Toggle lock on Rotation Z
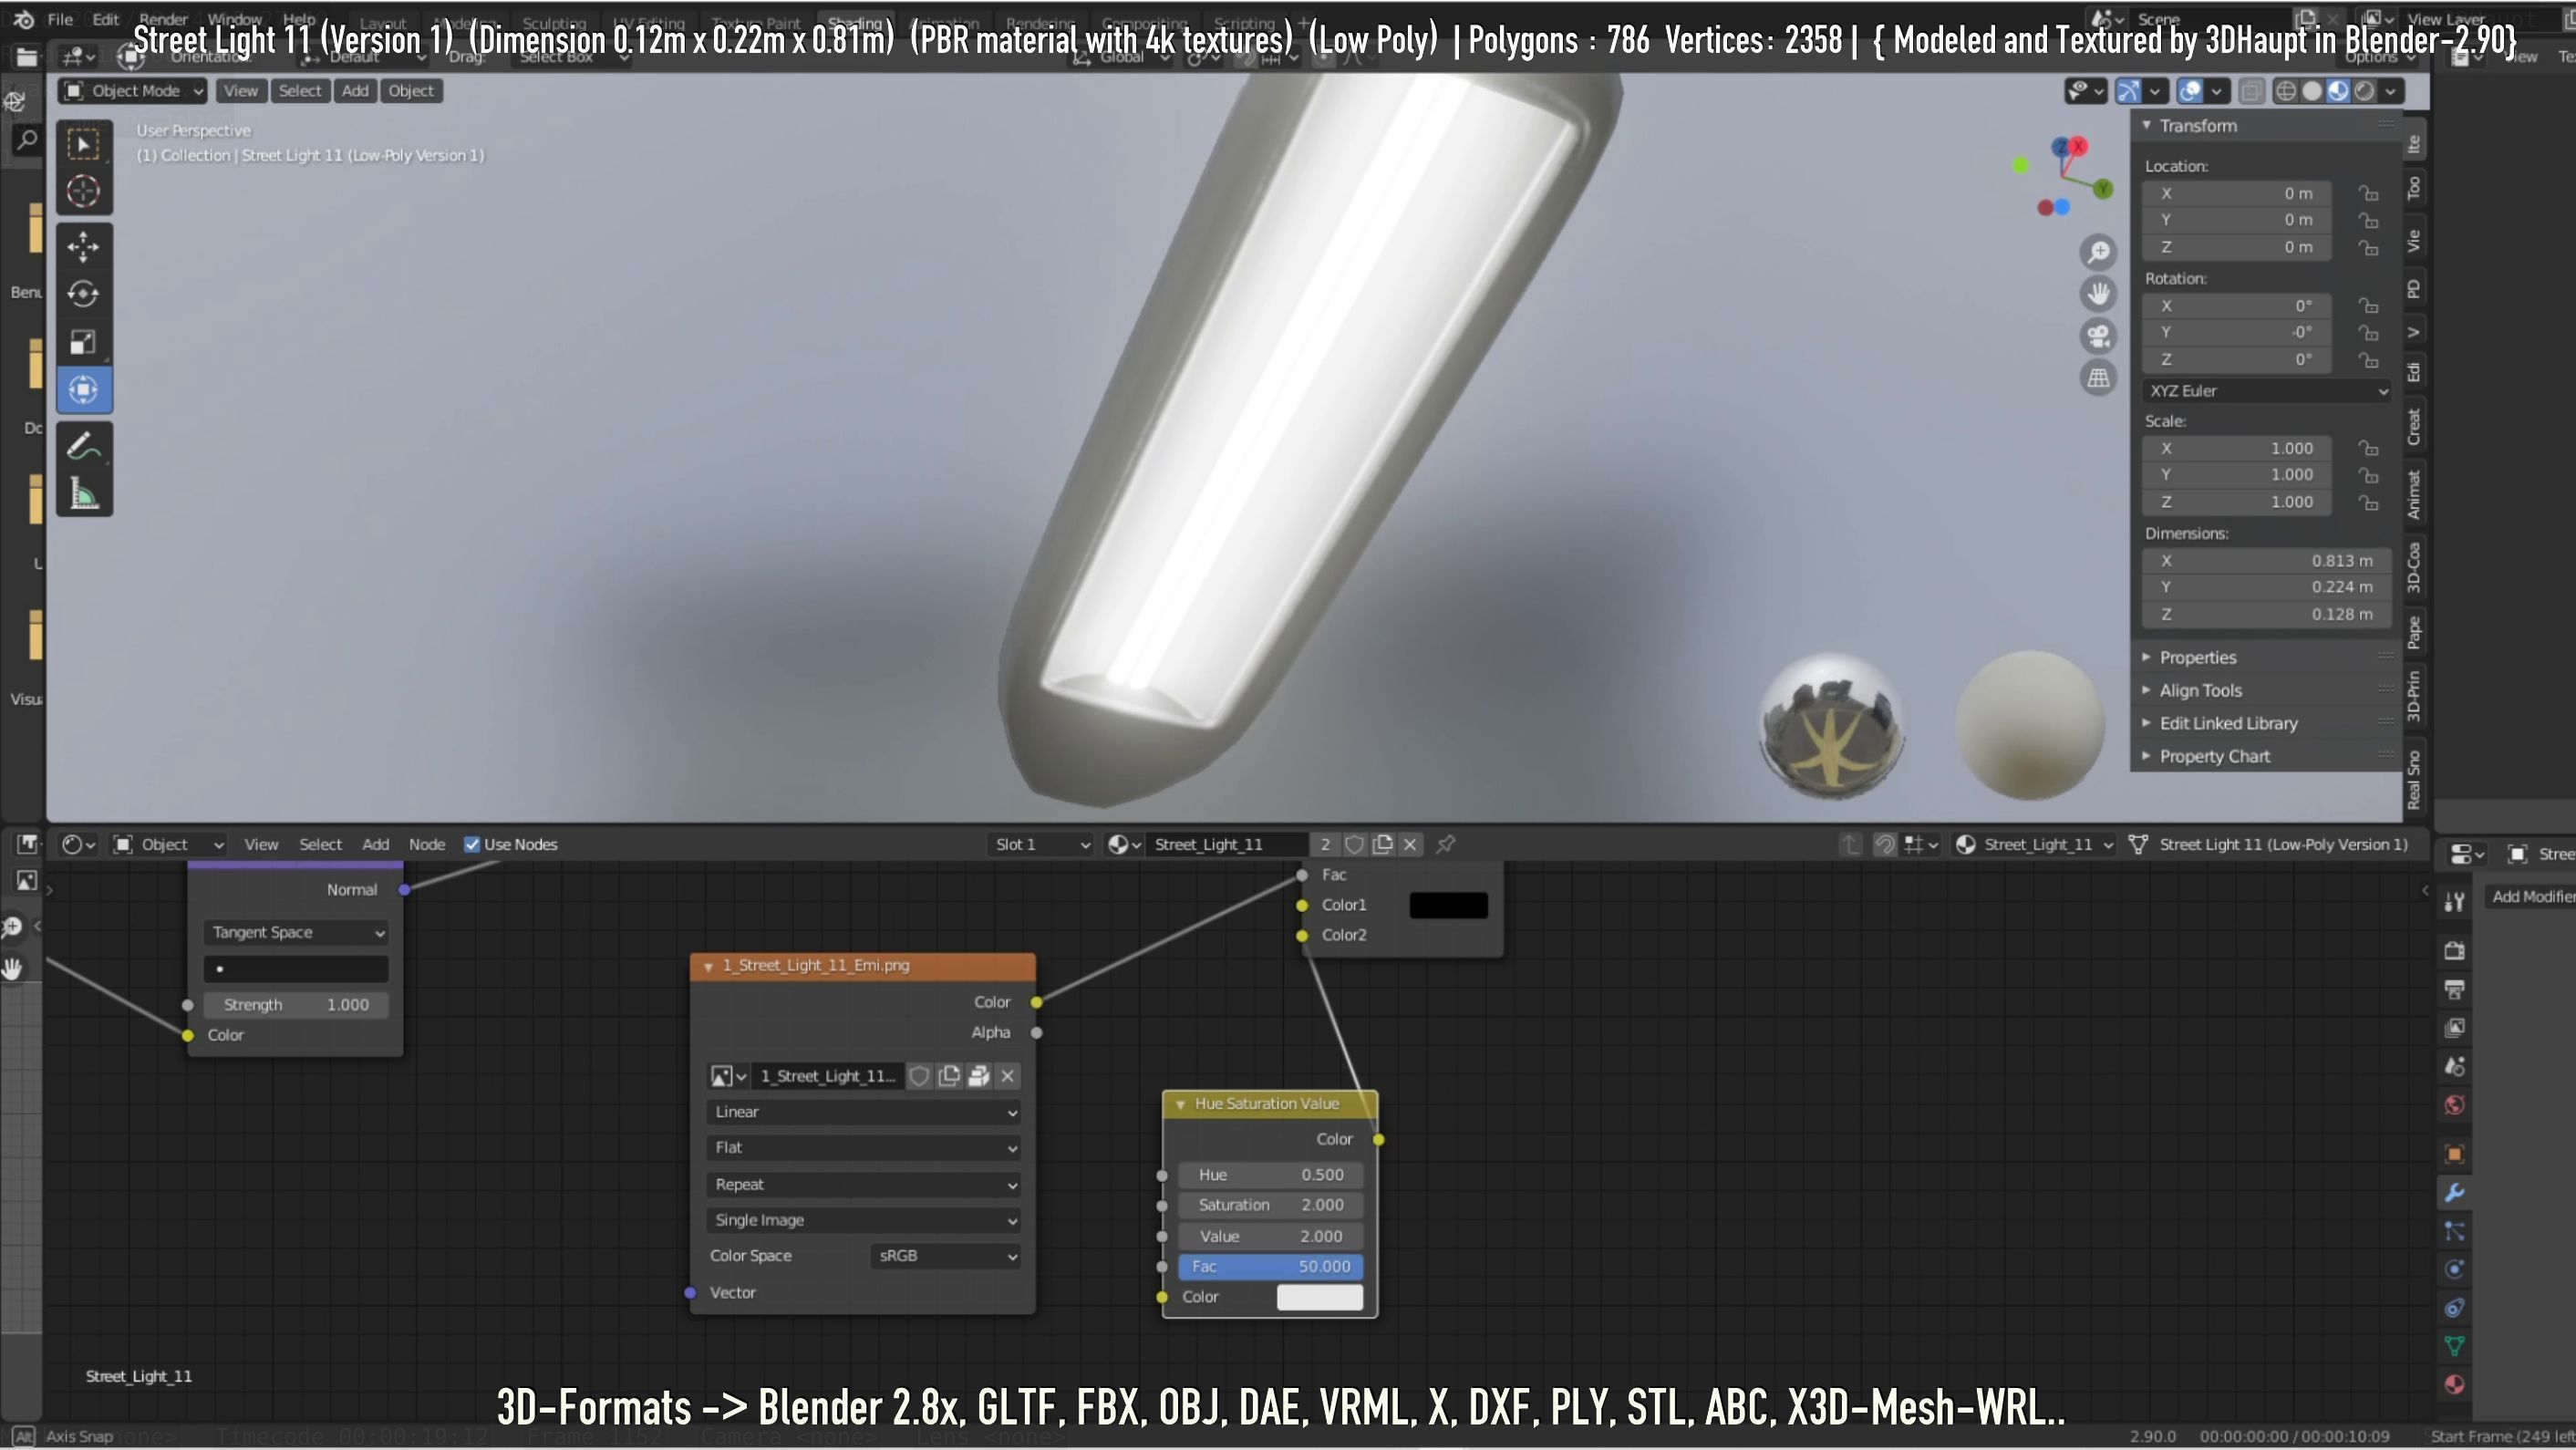This screenshot has height=1450, width=2576. click(2368, 360)
